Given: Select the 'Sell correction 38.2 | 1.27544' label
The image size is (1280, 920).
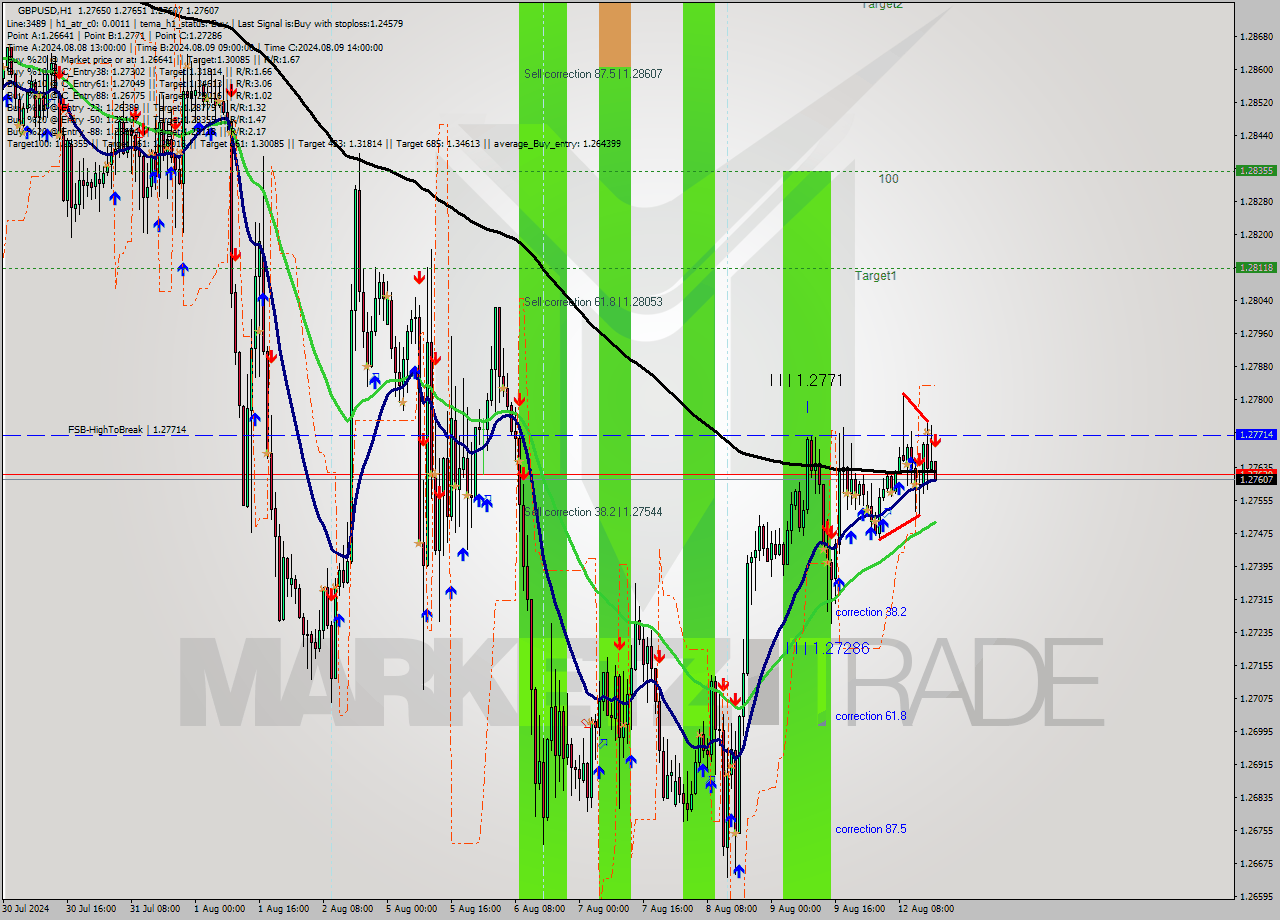Looking at the screenshot, I should (593, 512).
